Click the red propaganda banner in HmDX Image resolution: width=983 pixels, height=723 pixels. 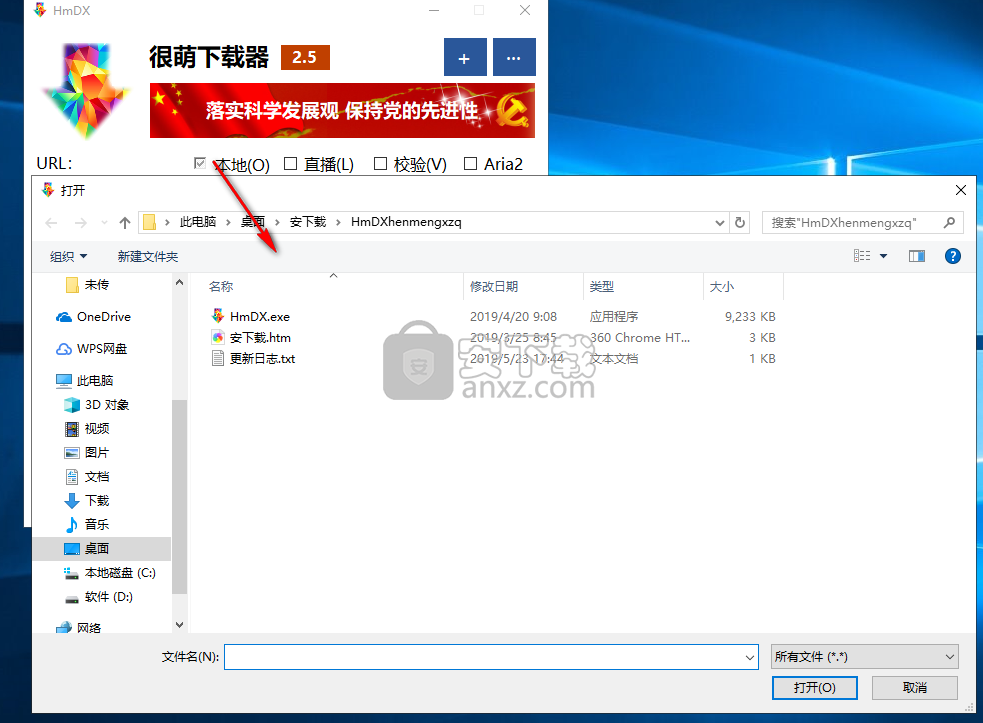point(342,110)
